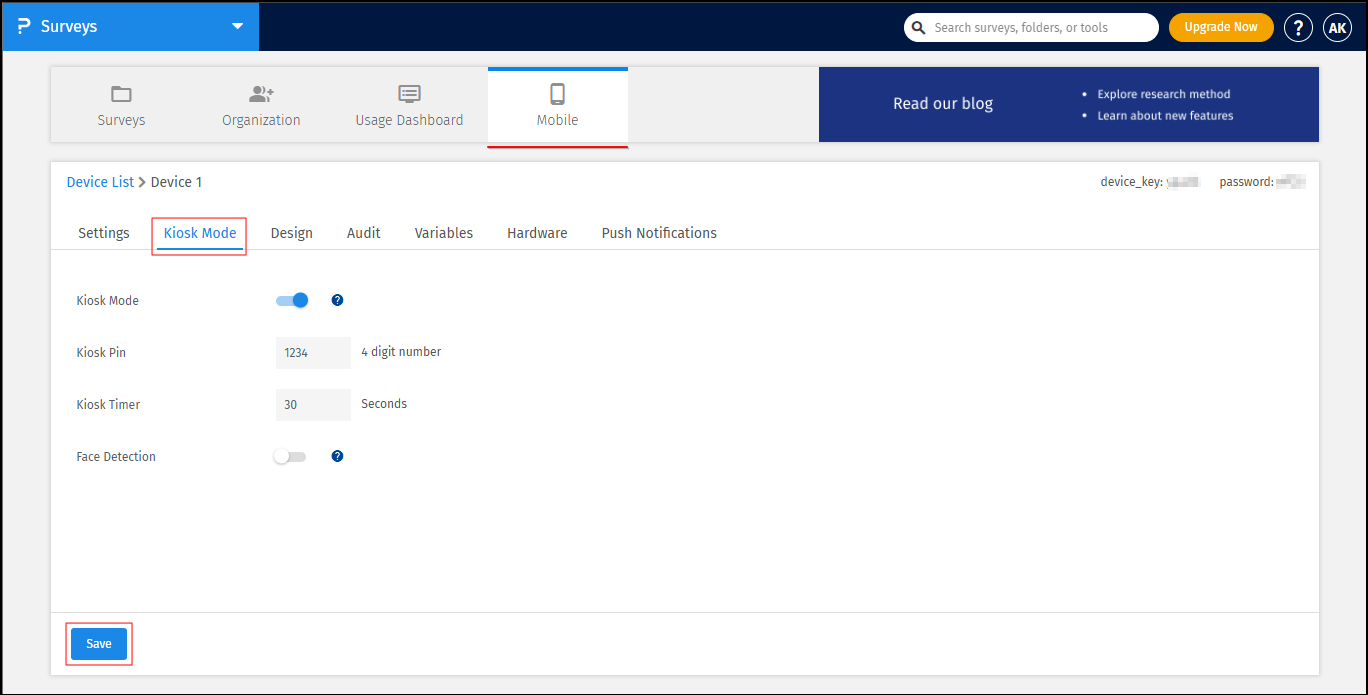Screen dimensions: 1368x695
Task: Click the QuestionPro logo icon
Action: (24, 27)
